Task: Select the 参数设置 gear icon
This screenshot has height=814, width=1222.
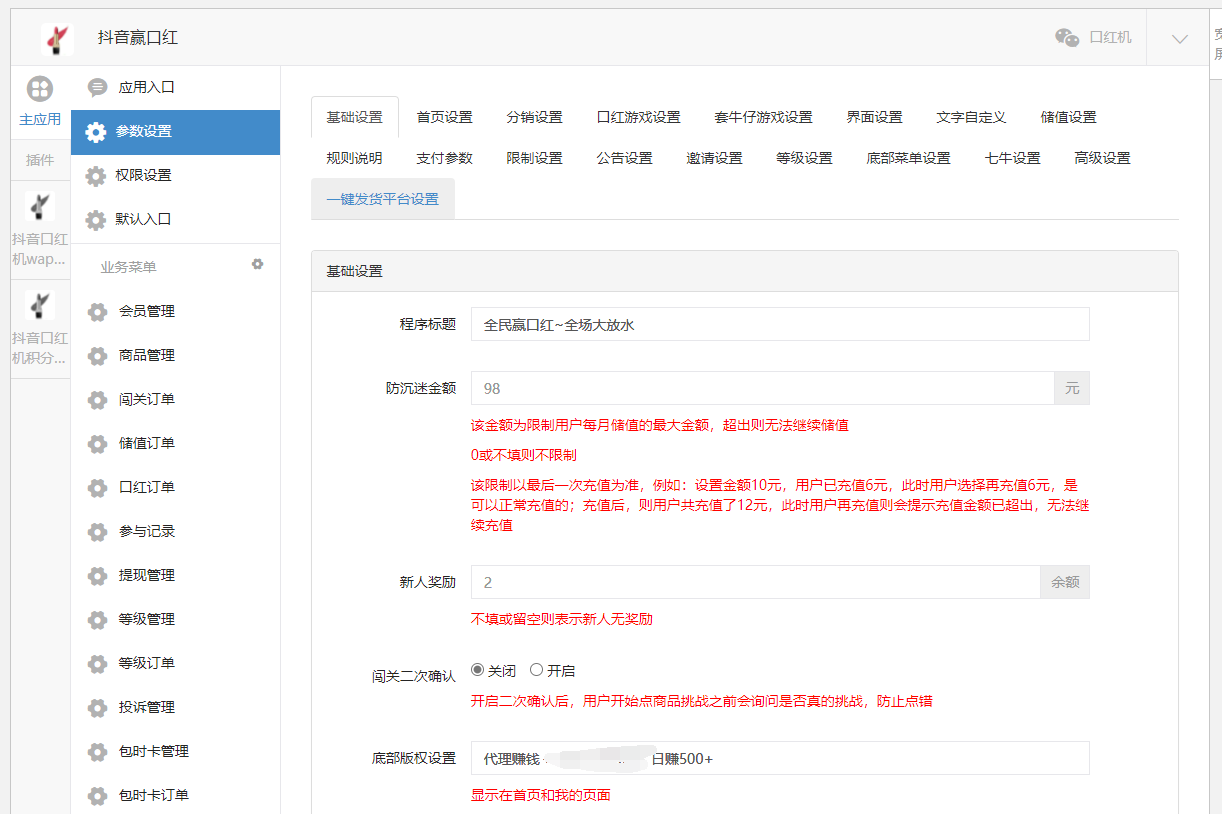Action: click(96, 132)
